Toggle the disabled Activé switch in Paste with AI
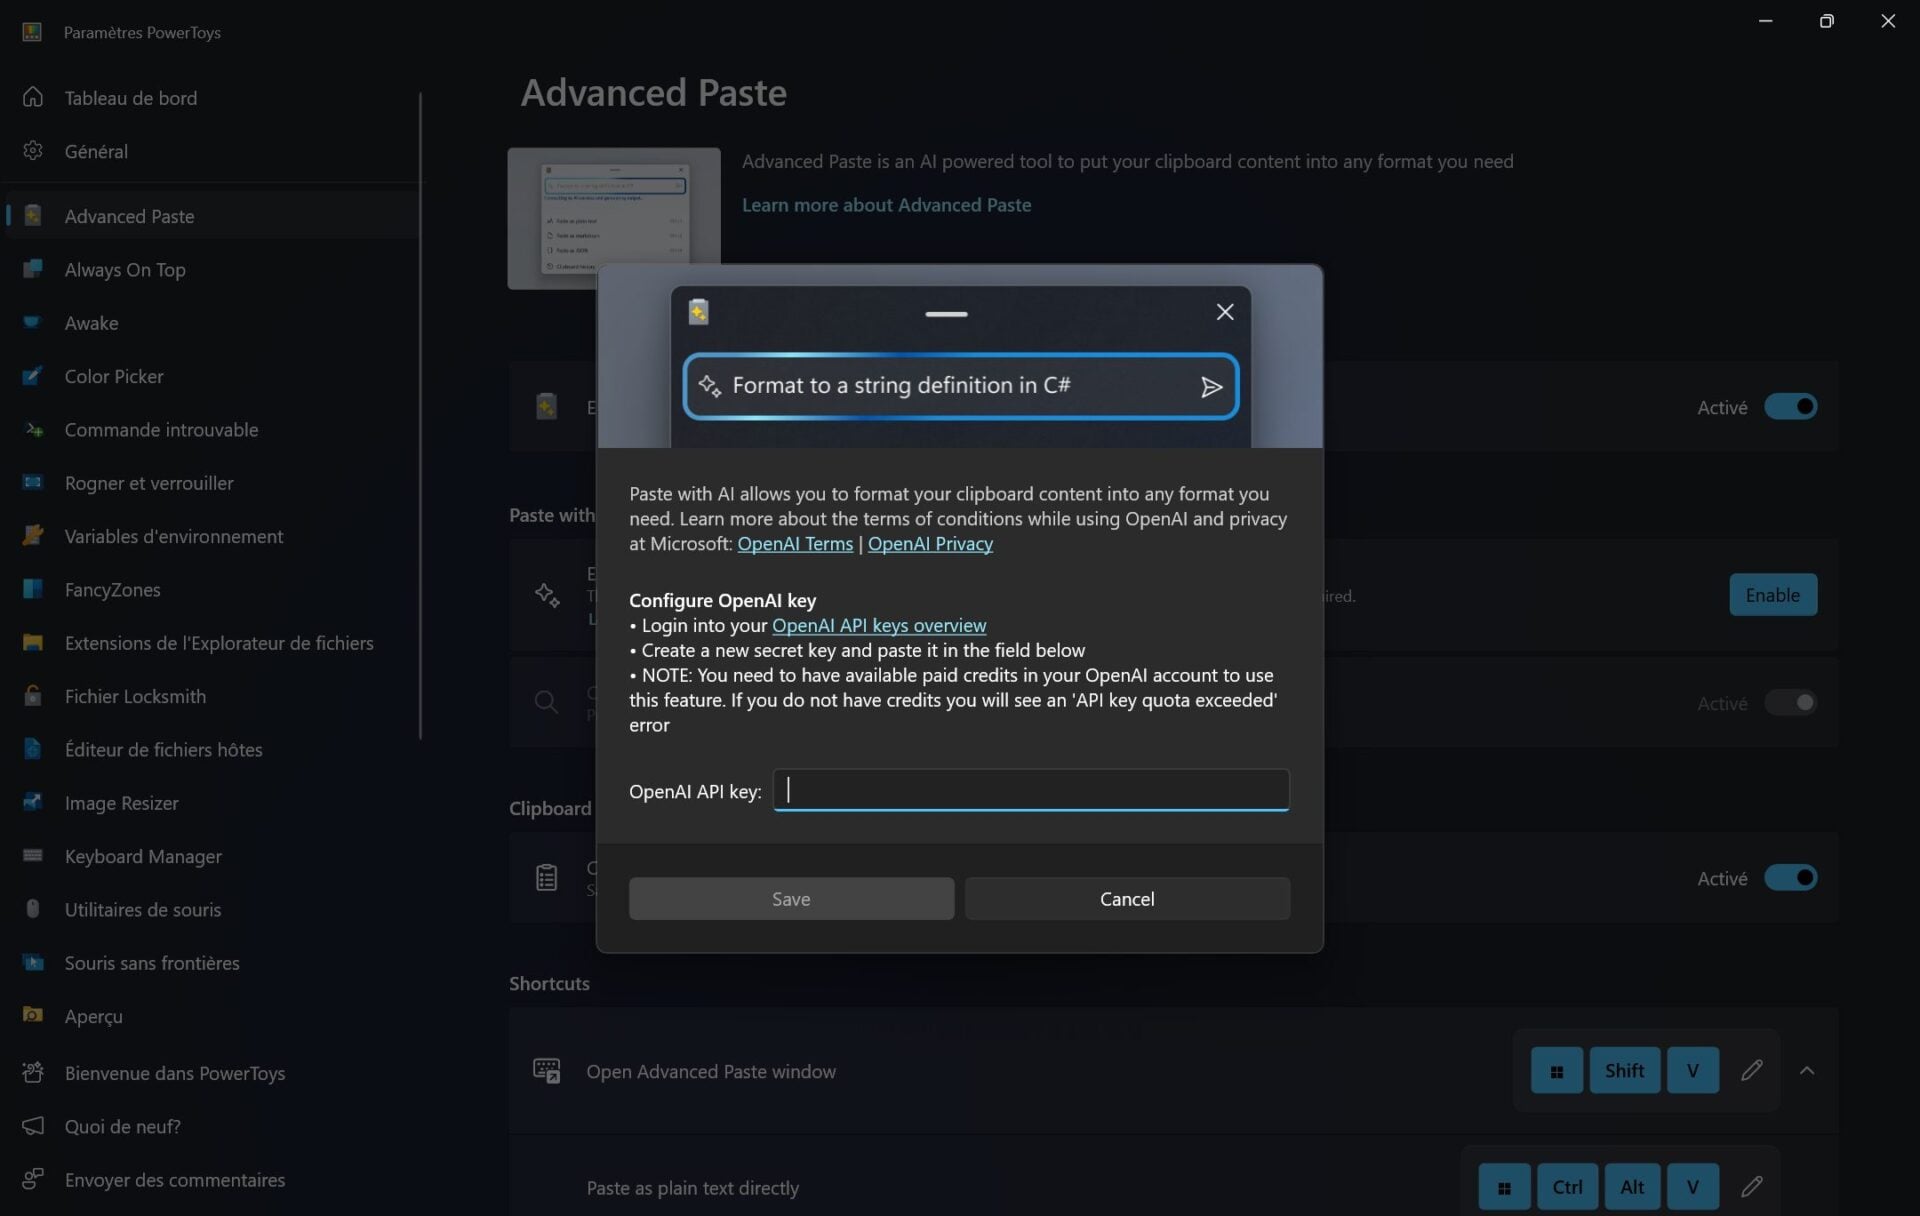 (1791, 703)
